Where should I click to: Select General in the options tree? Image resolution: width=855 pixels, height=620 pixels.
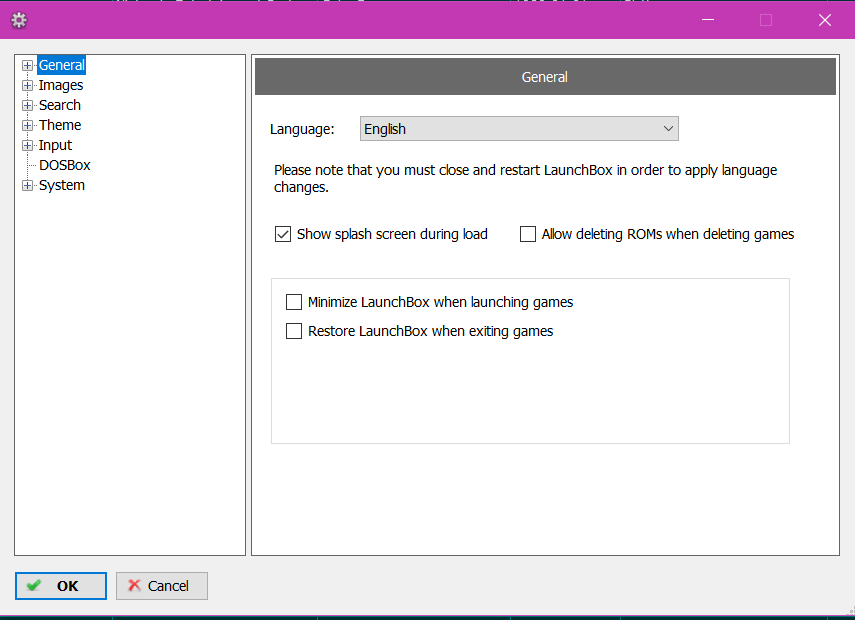[62, 65]
